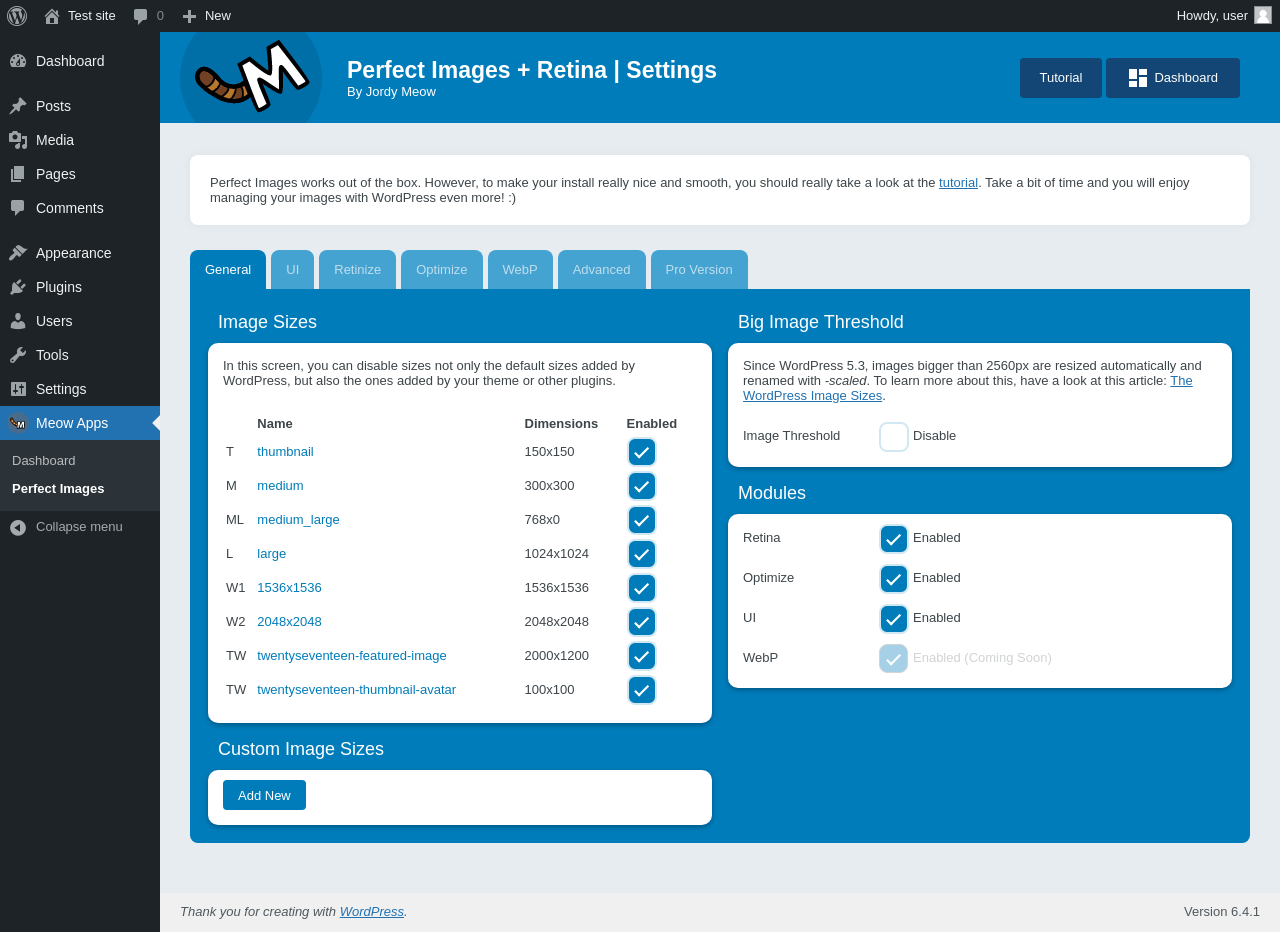Disable the large 1024x1024 size
The width and height of the screenshot is (1280, 932).
642,554
